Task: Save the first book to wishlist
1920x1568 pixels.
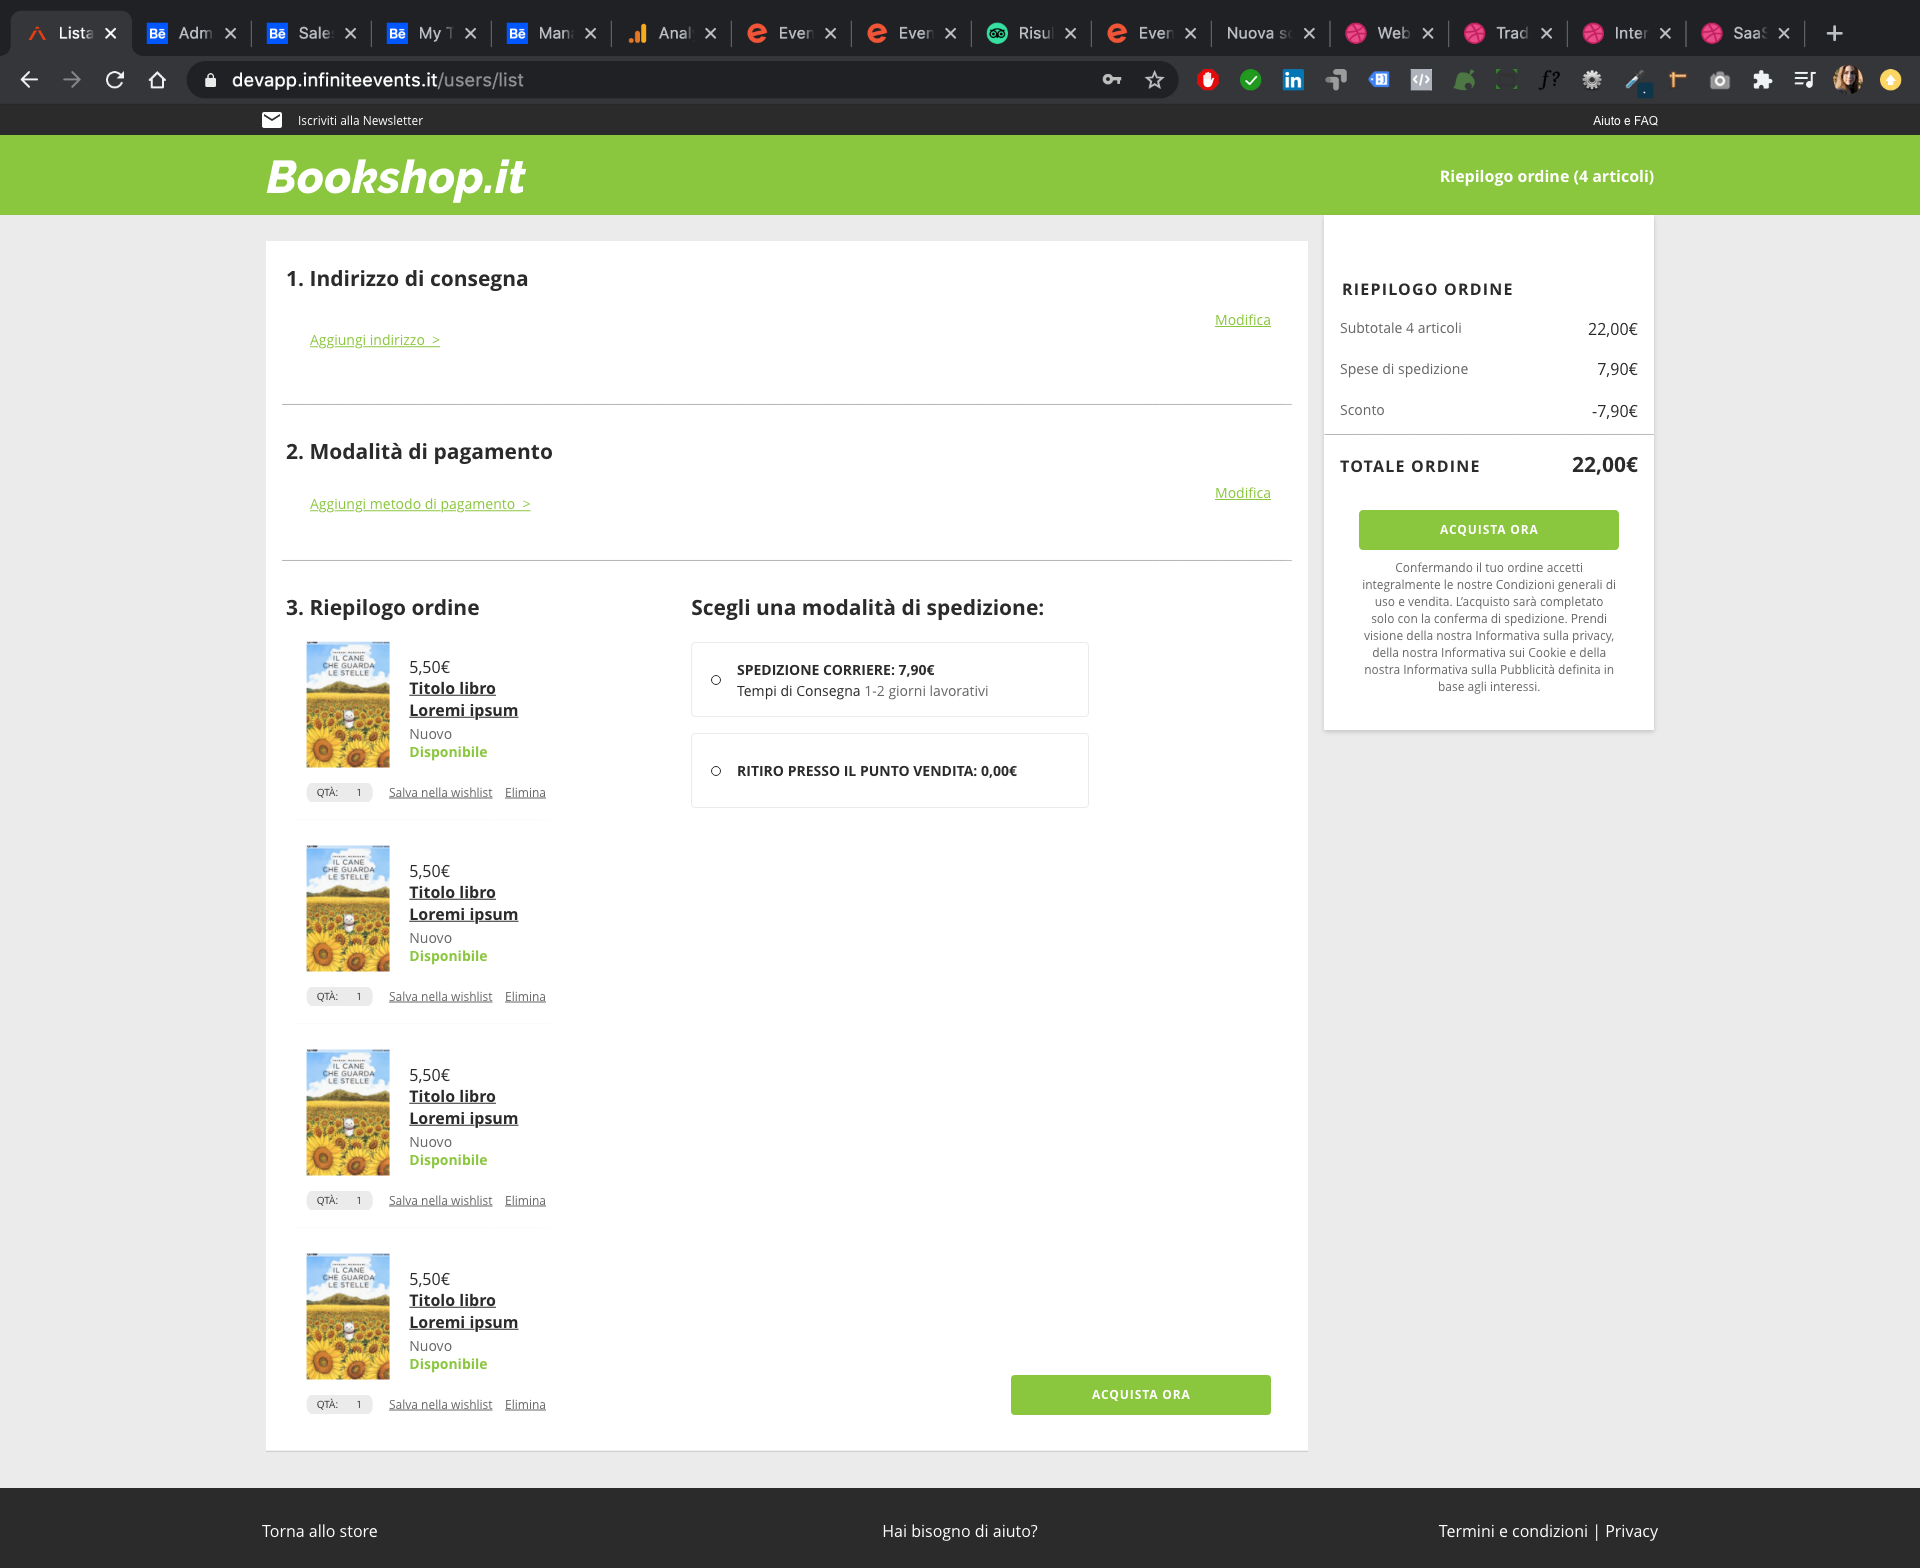Action: point(440,793)
